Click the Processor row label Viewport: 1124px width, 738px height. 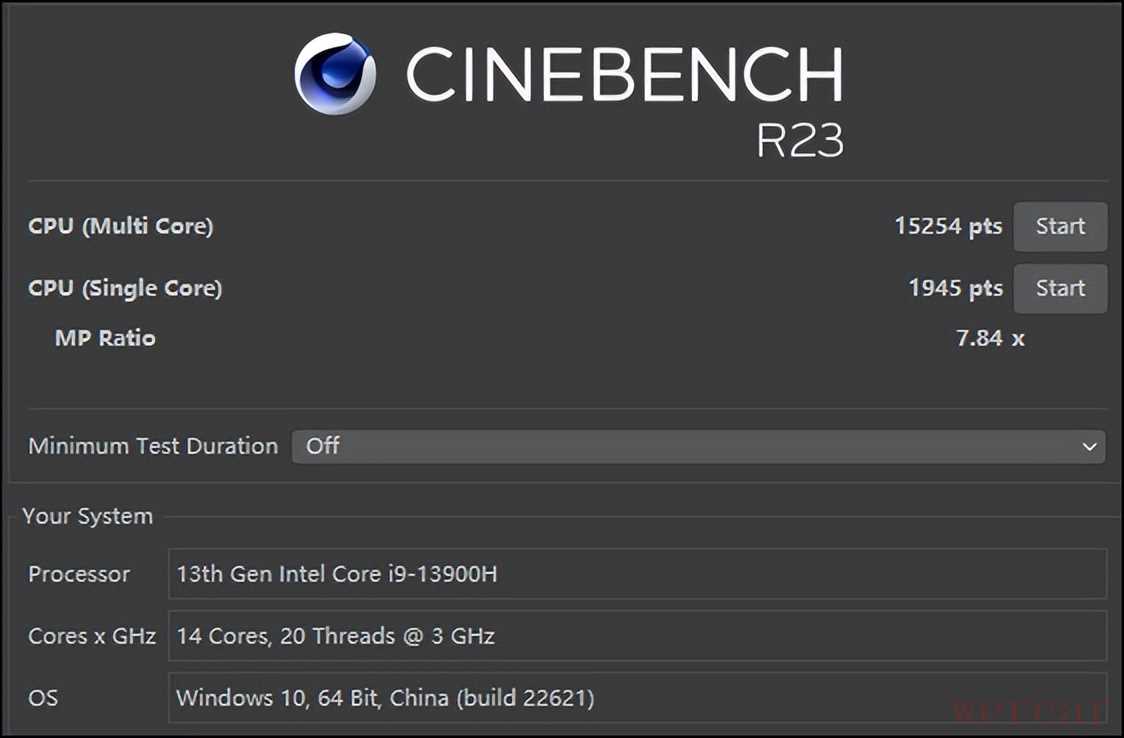79,574
